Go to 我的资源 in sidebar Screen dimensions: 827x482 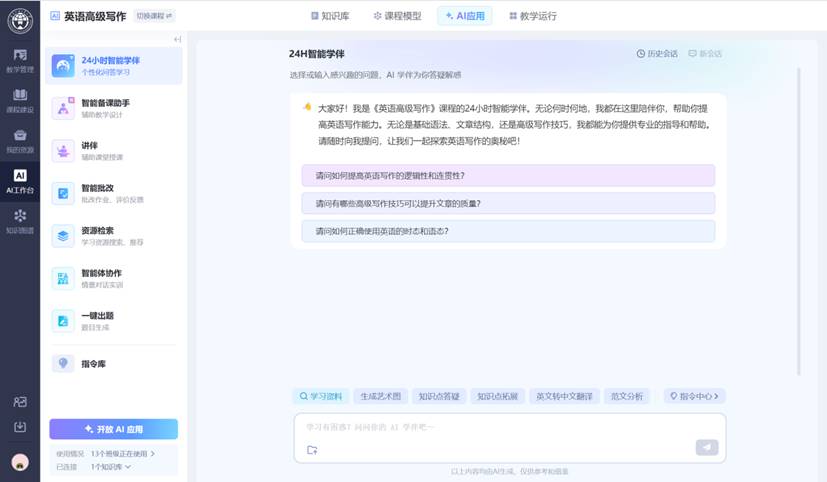[x=19, y=140]
